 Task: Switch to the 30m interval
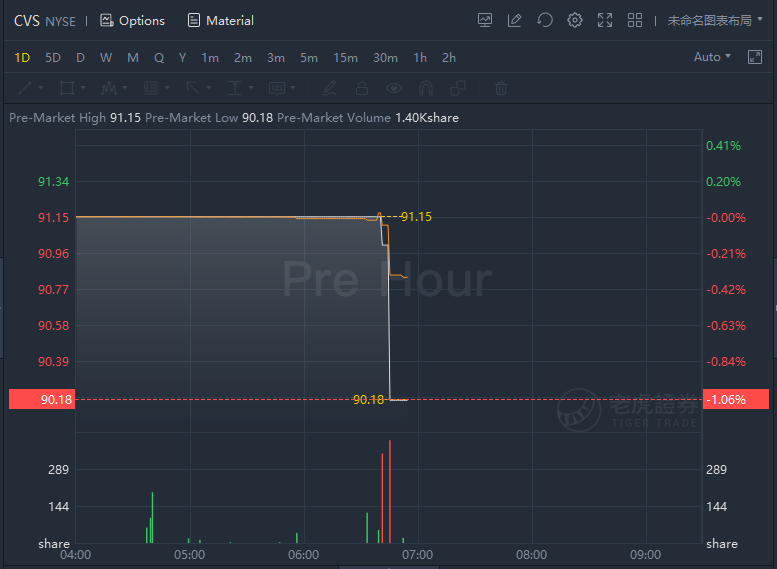click(386, 58)
